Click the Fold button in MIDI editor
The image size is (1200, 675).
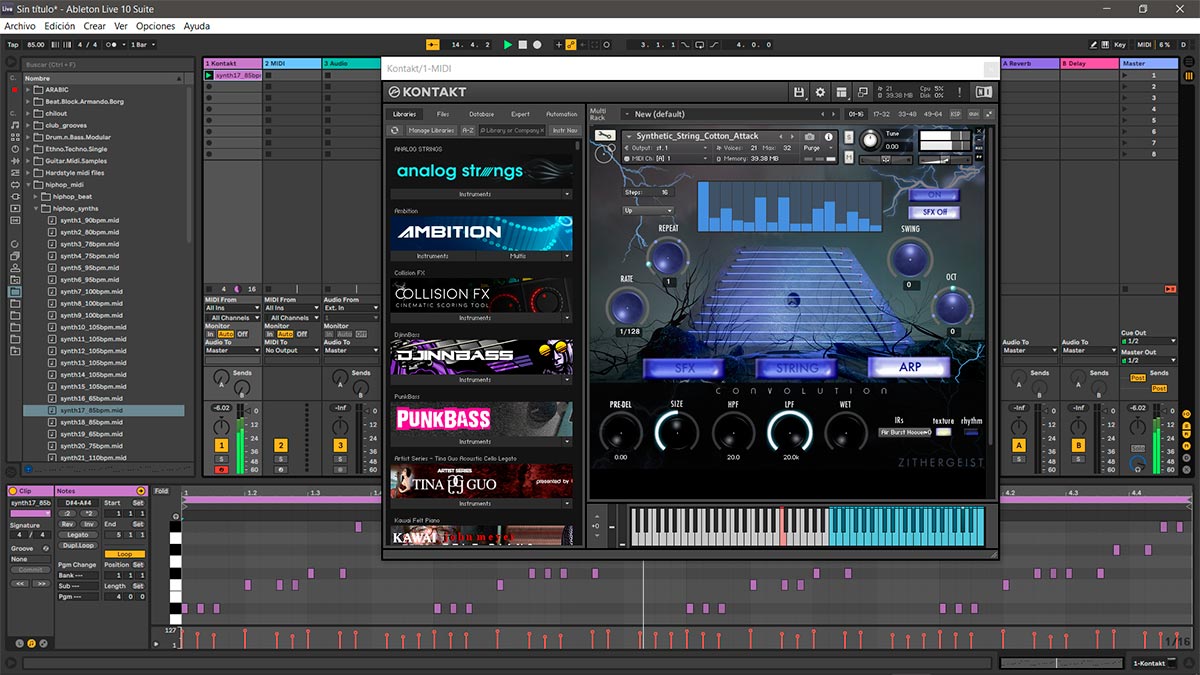tap(161, 491)
